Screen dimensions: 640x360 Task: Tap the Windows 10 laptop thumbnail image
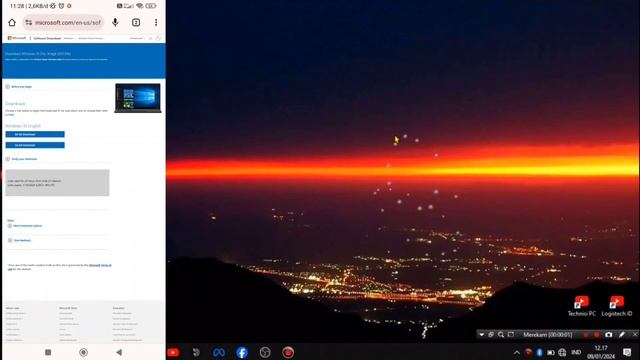[138, 98]
